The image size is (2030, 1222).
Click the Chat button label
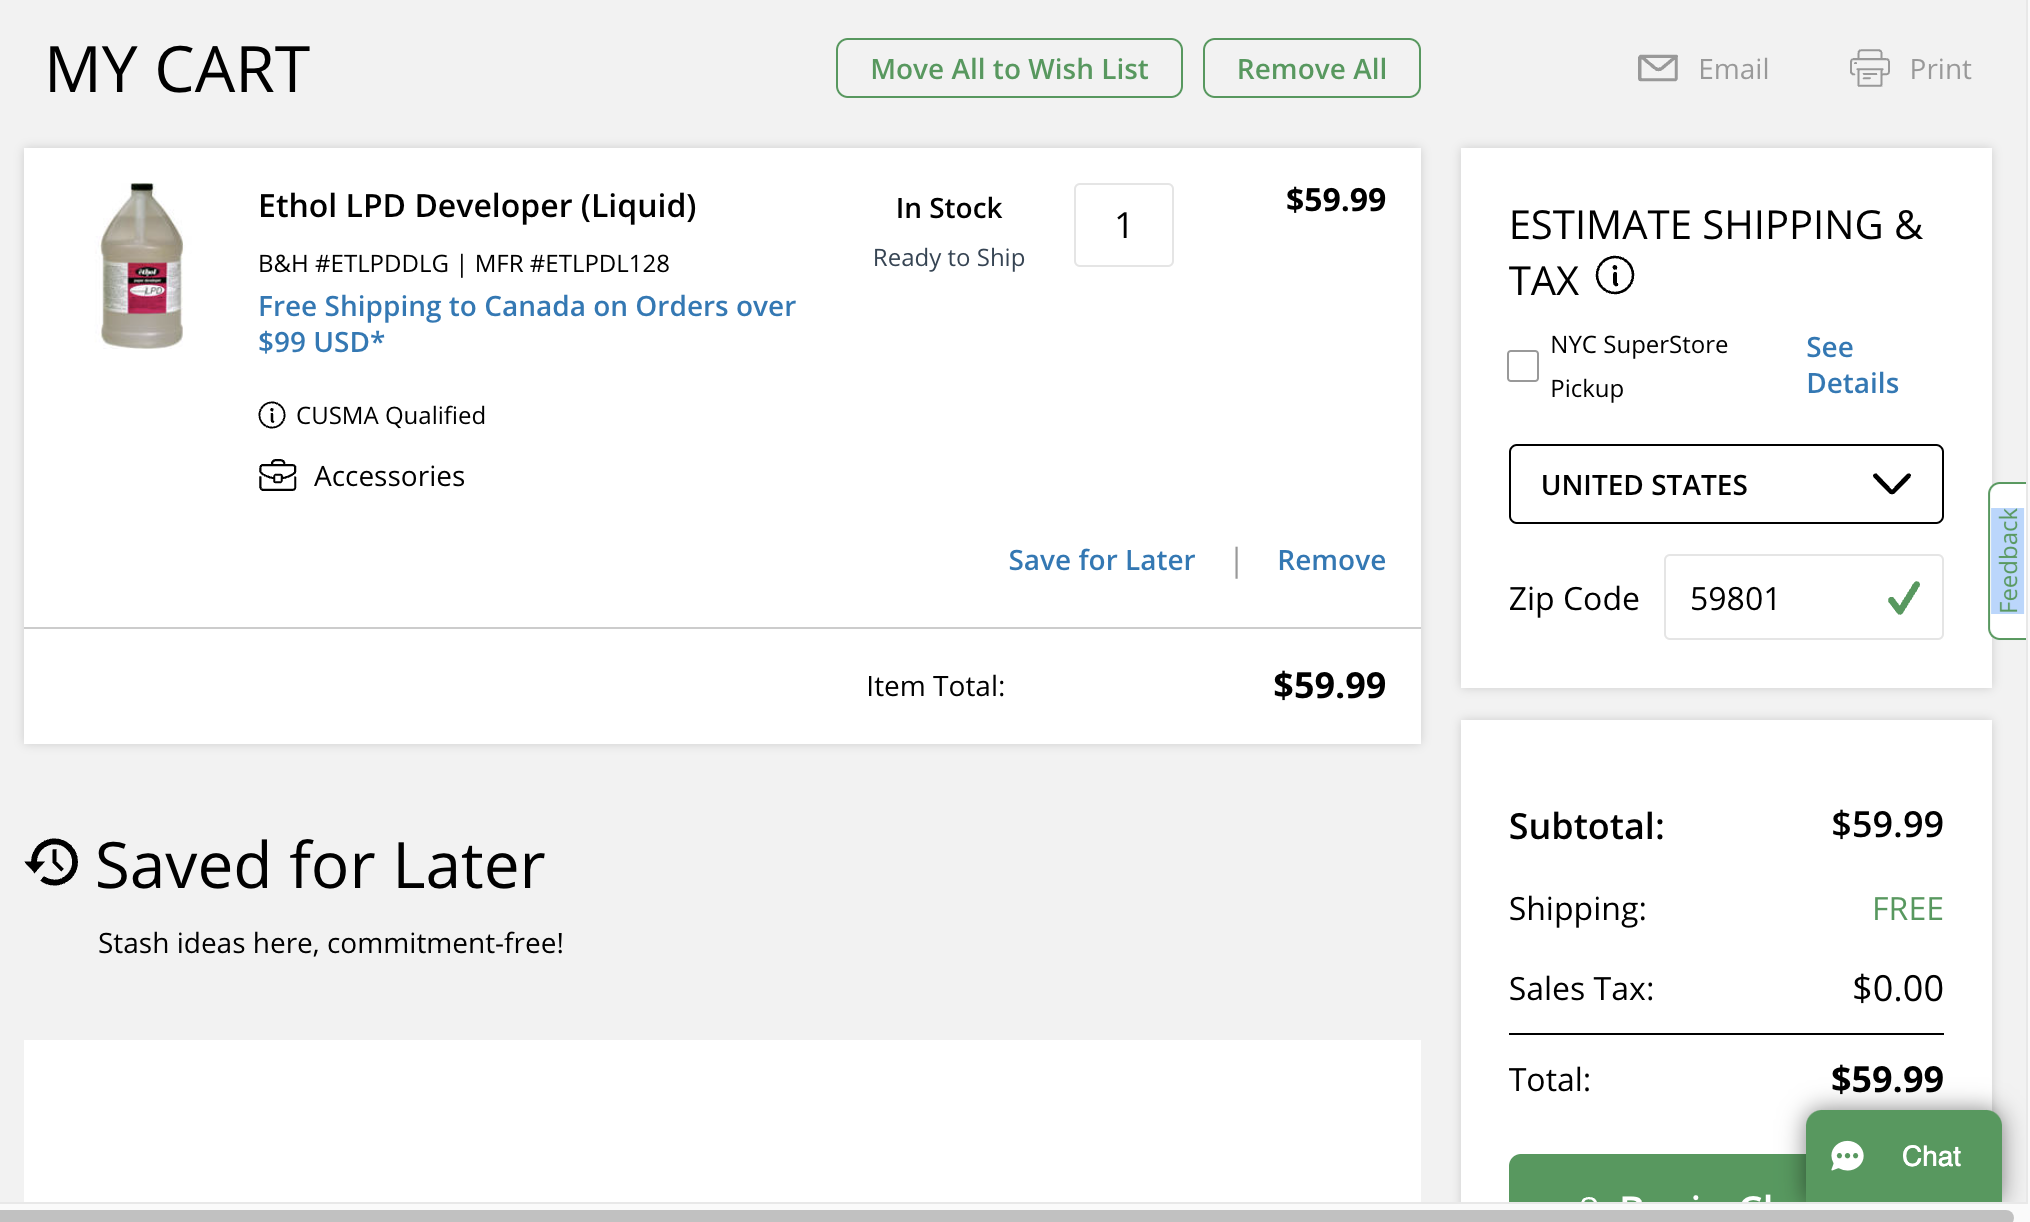pyautogui.click(x=1930, y=1156)
